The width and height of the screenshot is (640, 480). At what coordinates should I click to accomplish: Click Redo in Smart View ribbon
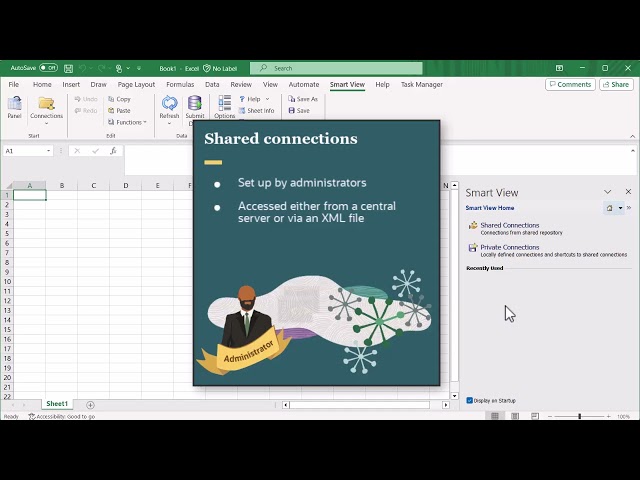pos(86,111)
